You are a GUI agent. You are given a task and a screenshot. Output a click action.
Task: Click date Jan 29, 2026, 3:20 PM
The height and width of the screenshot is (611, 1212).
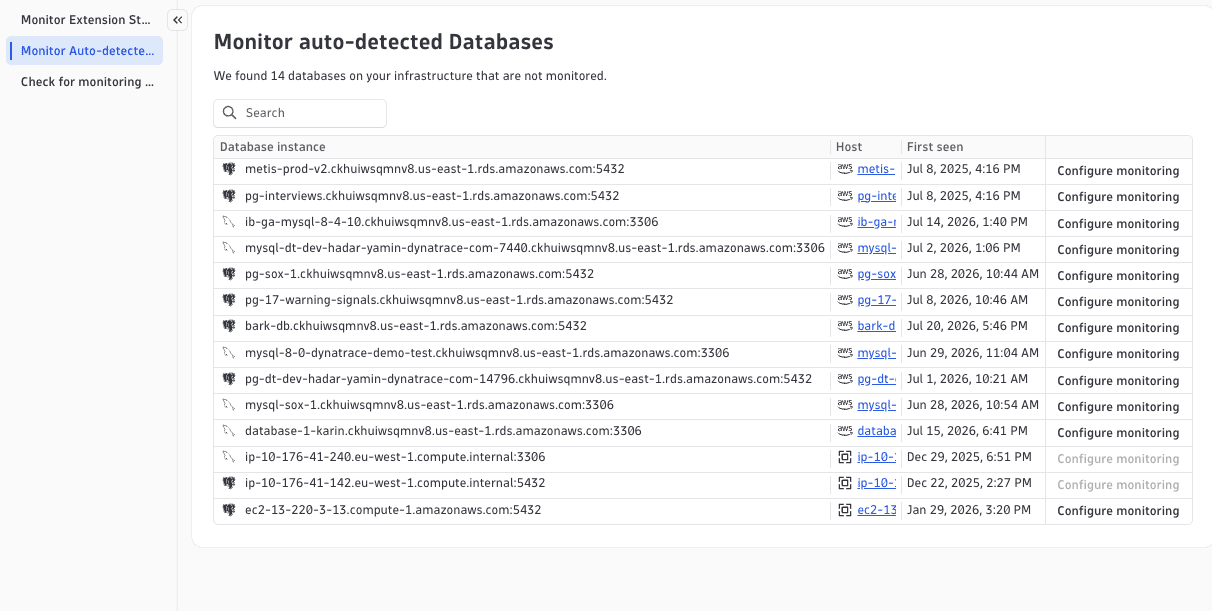pos(969,510)
